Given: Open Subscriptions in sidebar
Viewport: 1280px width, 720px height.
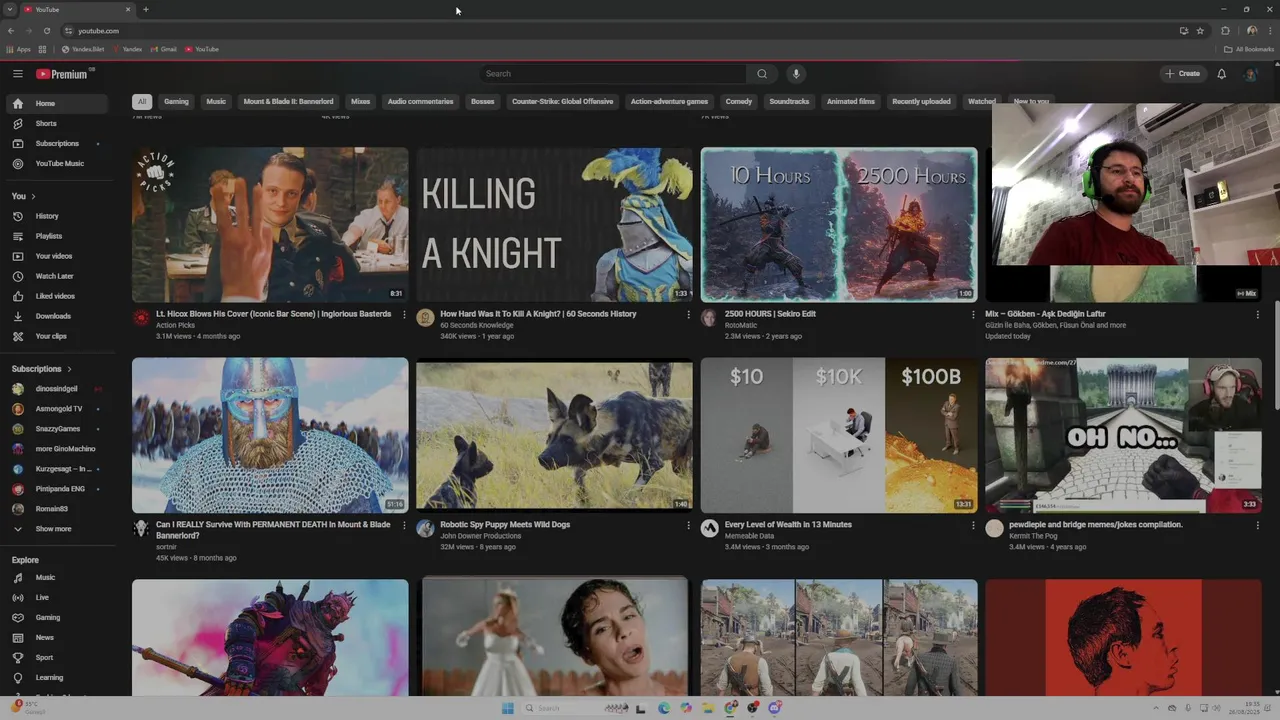Looking at the screenshot, I should pyautogui.click(x=56, y=143).
